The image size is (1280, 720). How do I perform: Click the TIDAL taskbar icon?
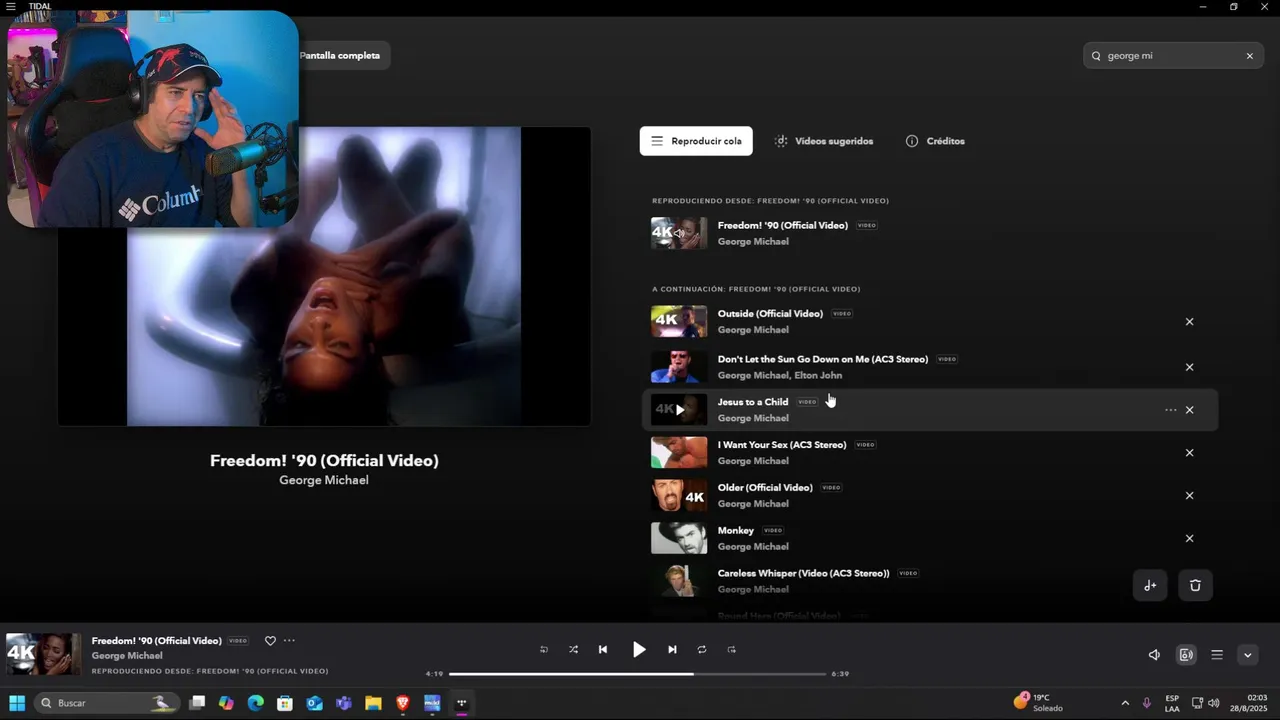(462, 703)
